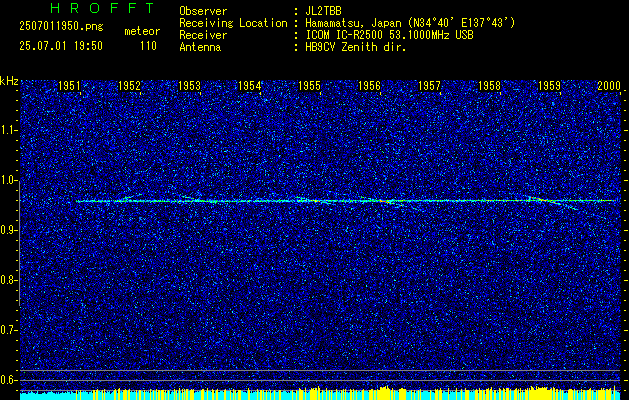Click the 0.9 kHz axis label
The height and width of the screenshot is (400, 629).
(x=8, y=230)
